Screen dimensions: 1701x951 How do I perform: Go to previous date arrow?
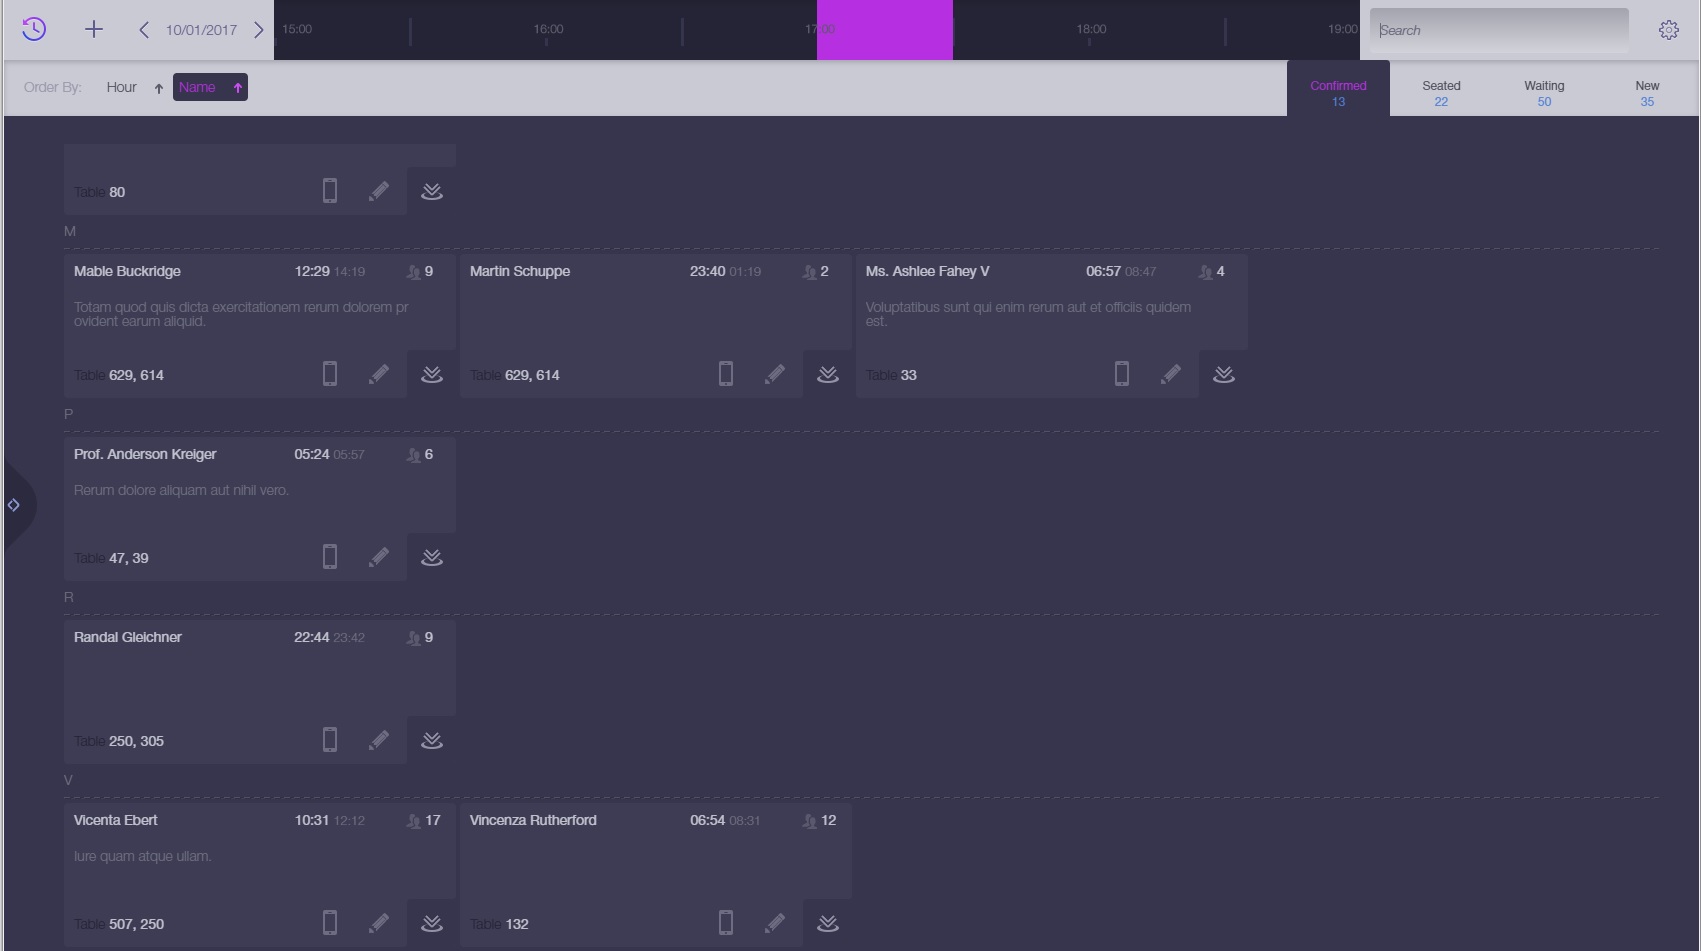[x=144, y=30]
